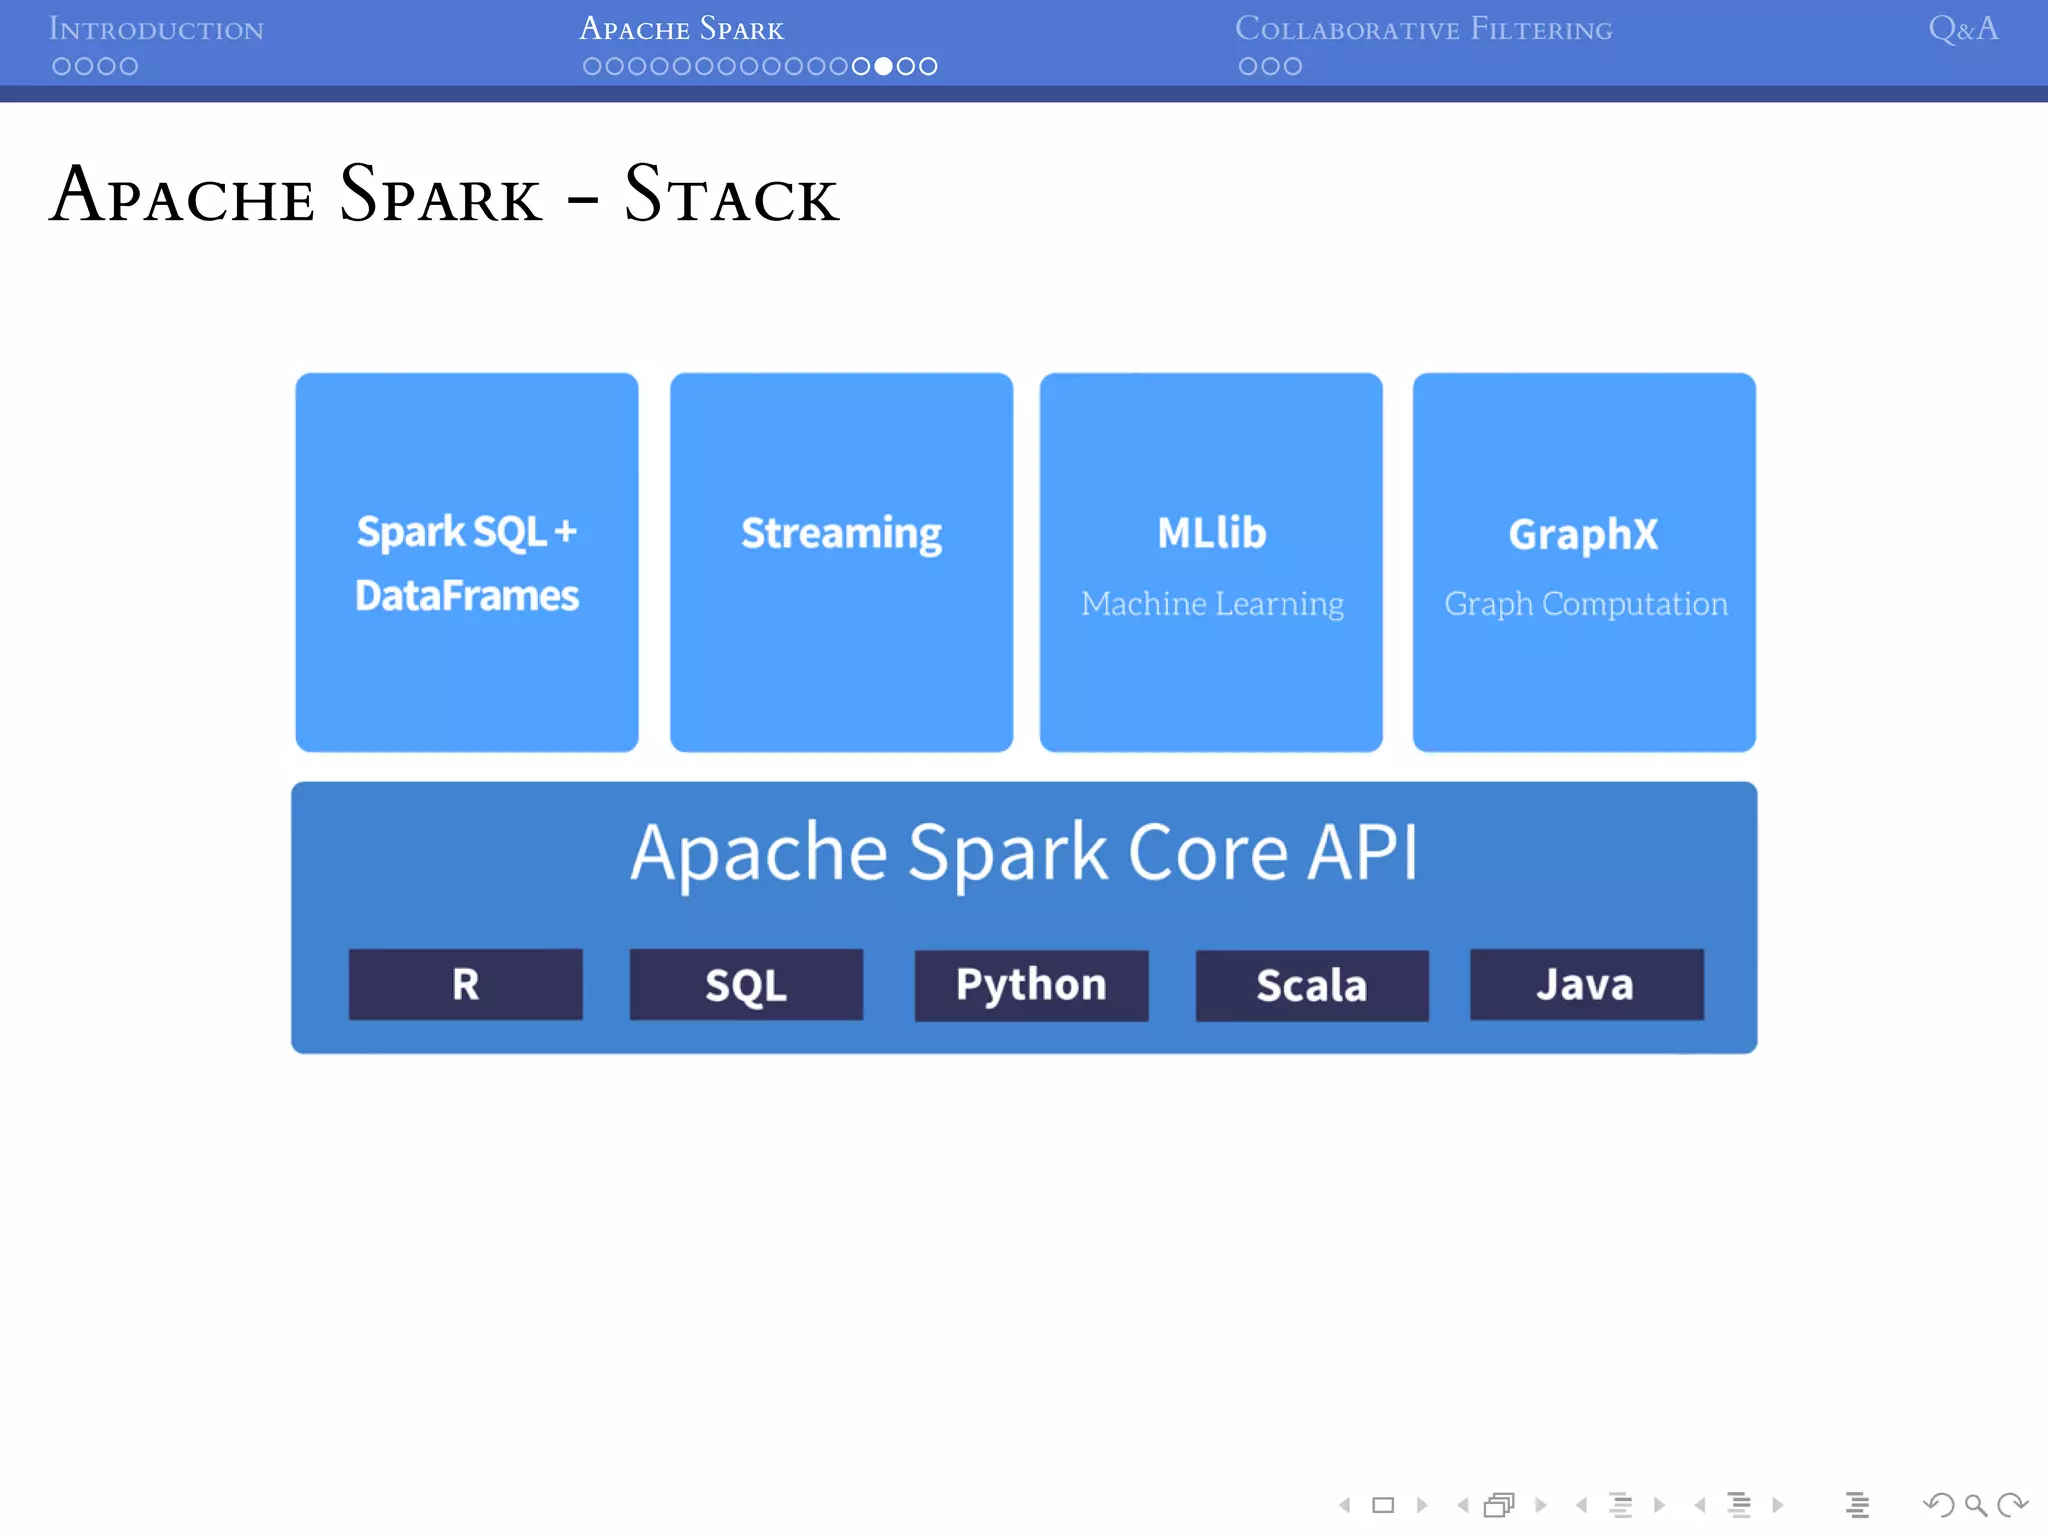Open the Collaborative Filtering section
This screenshot has width=2048, height=1536.
1424,29
